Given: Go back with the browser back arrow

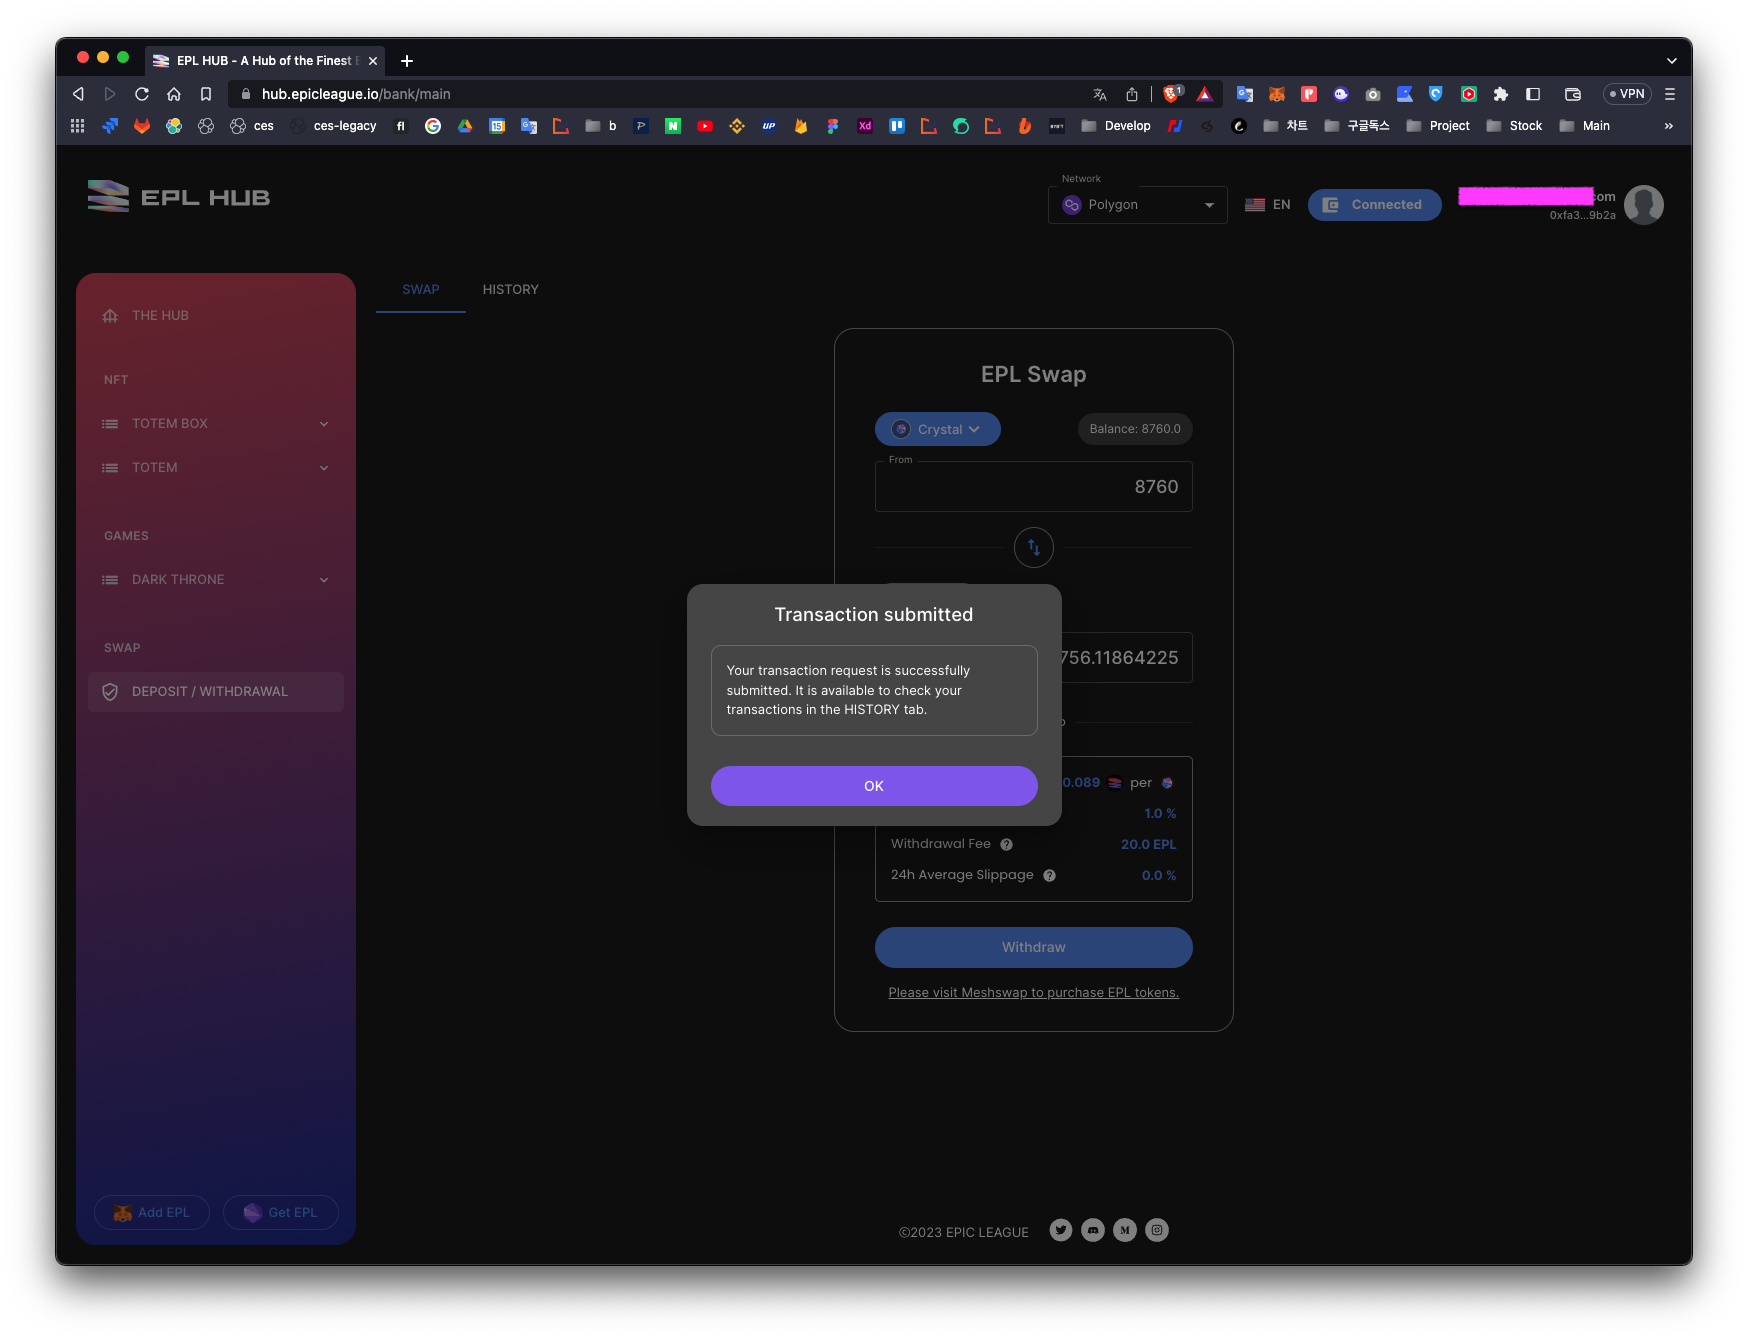Looking at the screenshot, I should pyautogui.click(x=78, y=94).
